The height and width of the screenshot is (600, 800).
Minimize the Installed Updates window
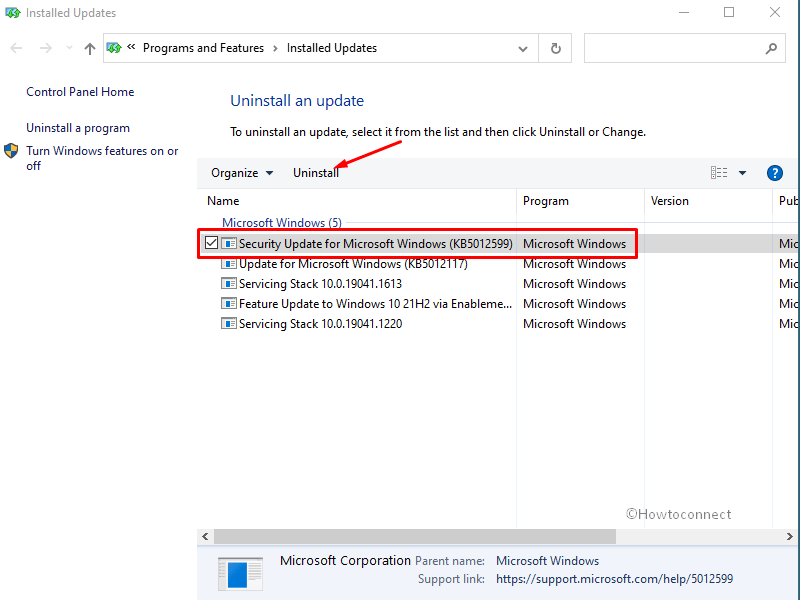684,12
